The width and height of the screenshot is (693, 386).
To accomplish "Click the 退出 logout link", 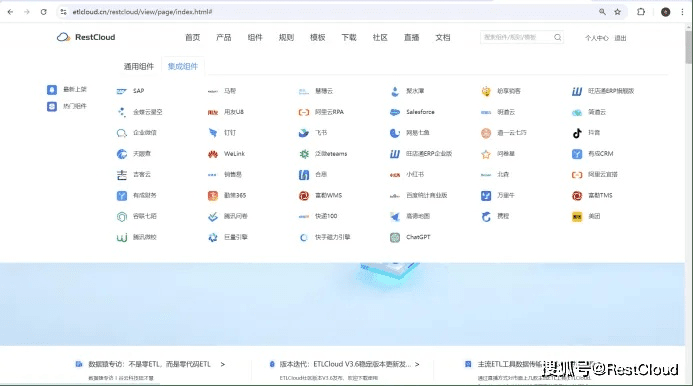I will pos(621,38).
